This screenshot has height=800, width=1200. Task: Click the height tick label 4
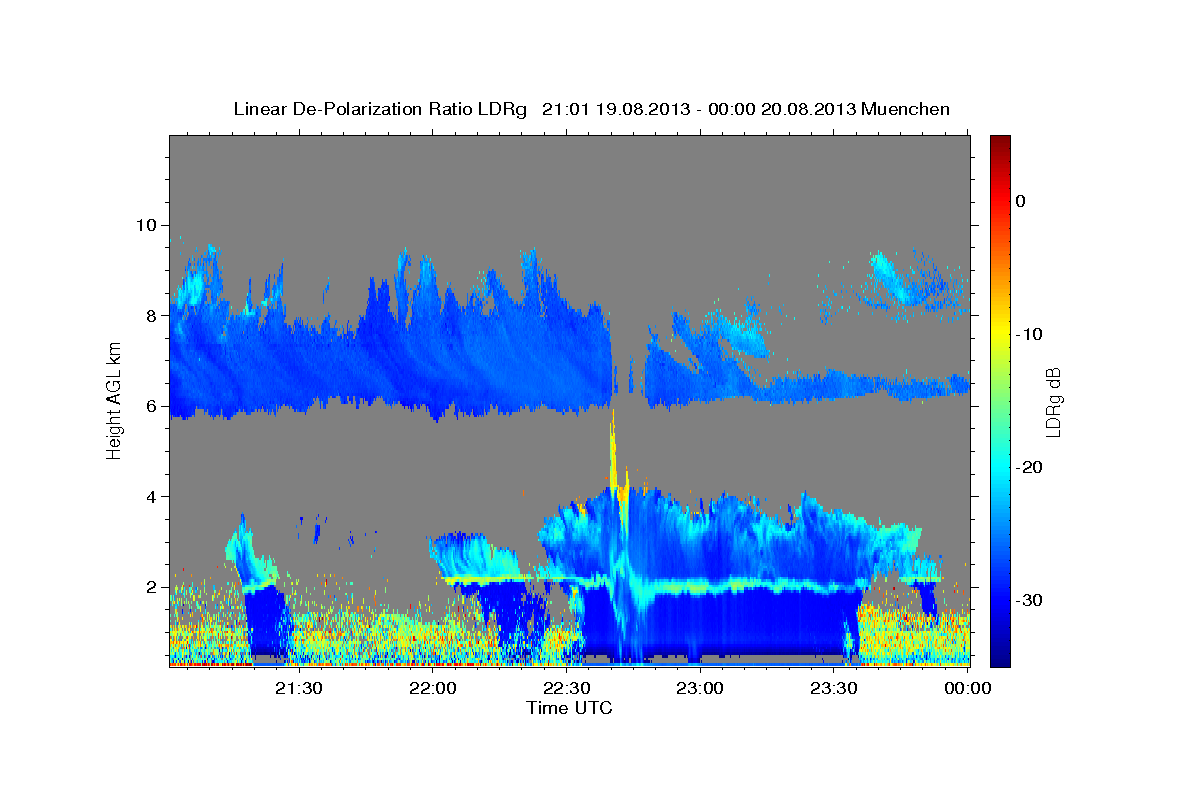[151, 496]
